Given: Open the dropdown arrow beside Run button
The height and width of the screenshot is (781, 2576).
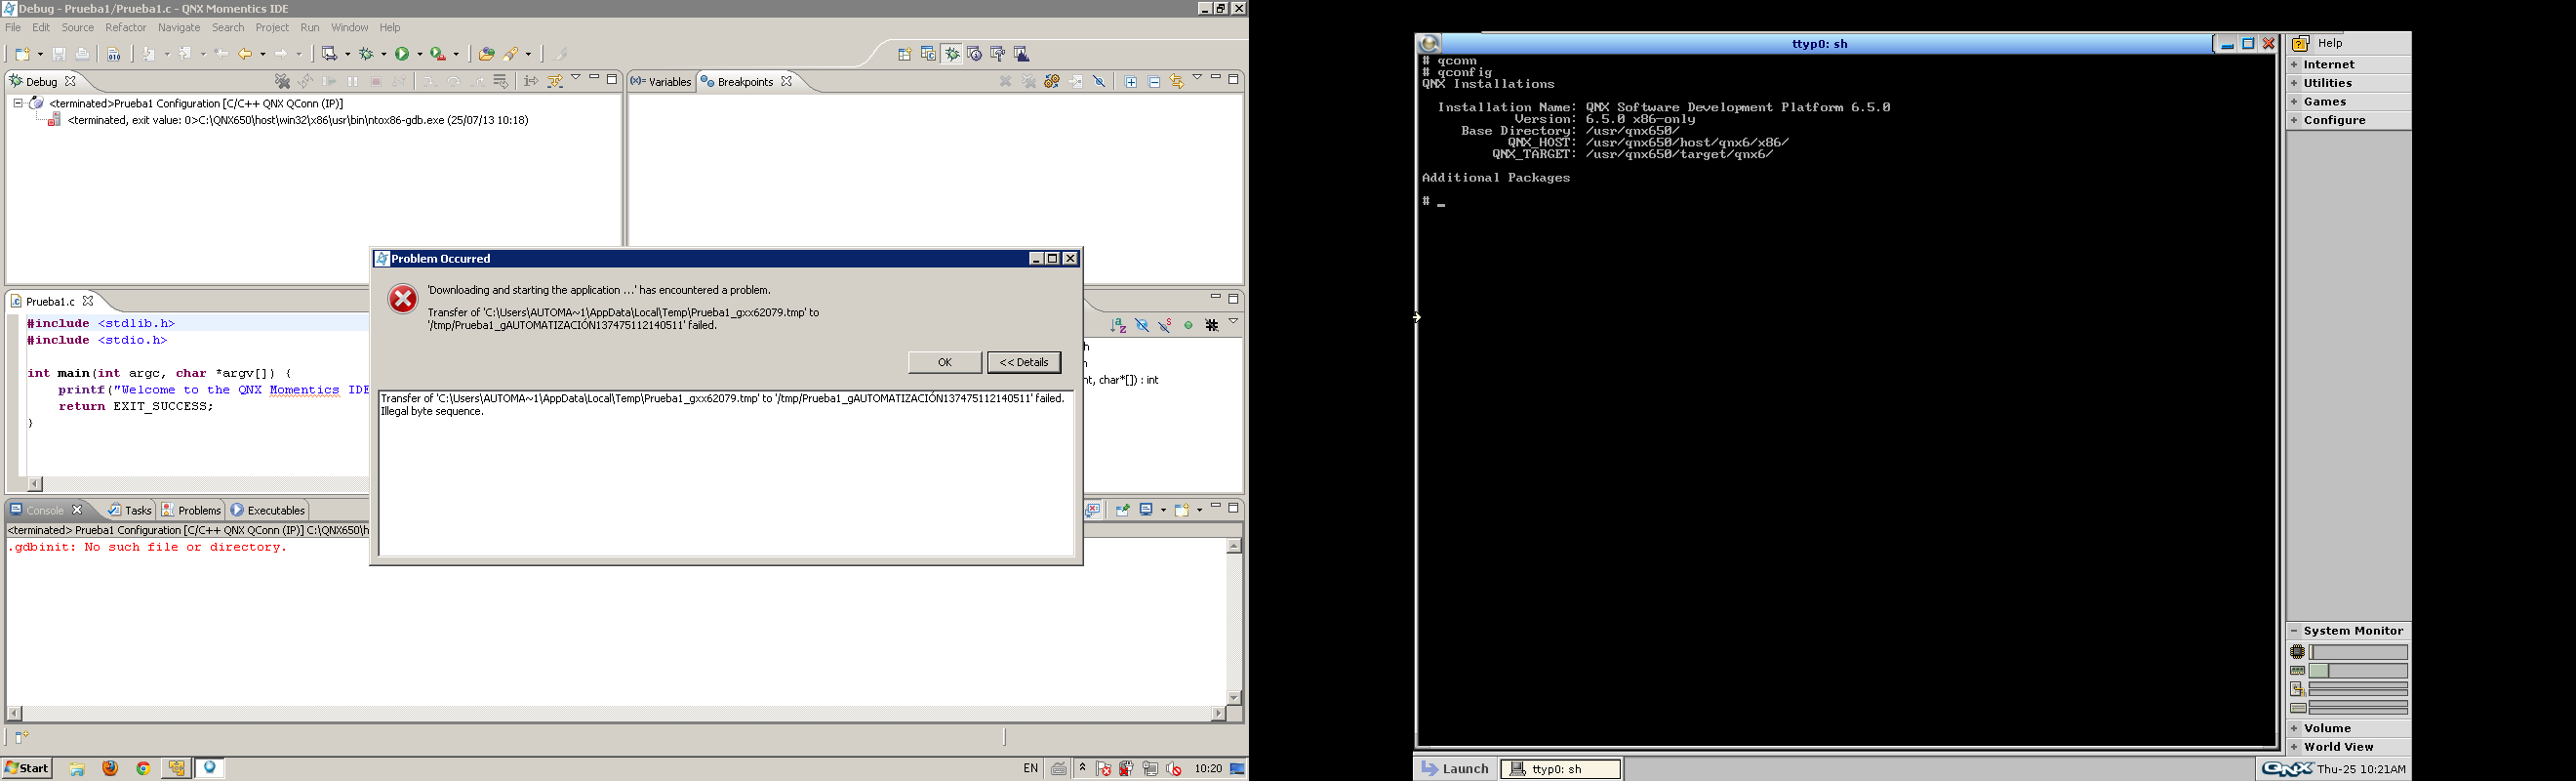Looking at the screenshot, I should click(419, 54).
